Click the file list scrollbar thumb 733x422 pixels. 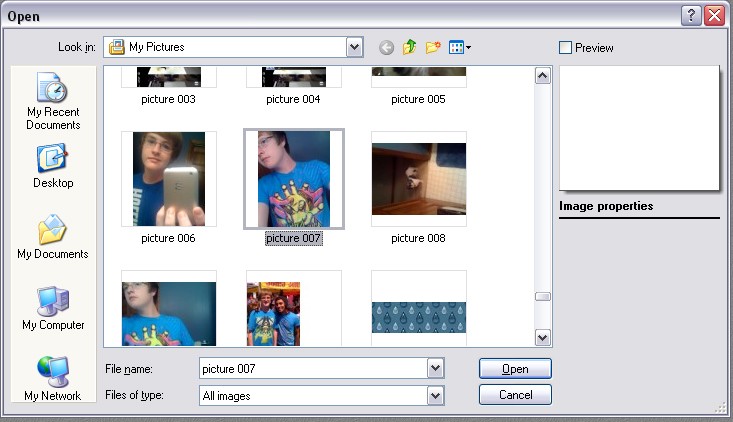[x=542, y=296]
